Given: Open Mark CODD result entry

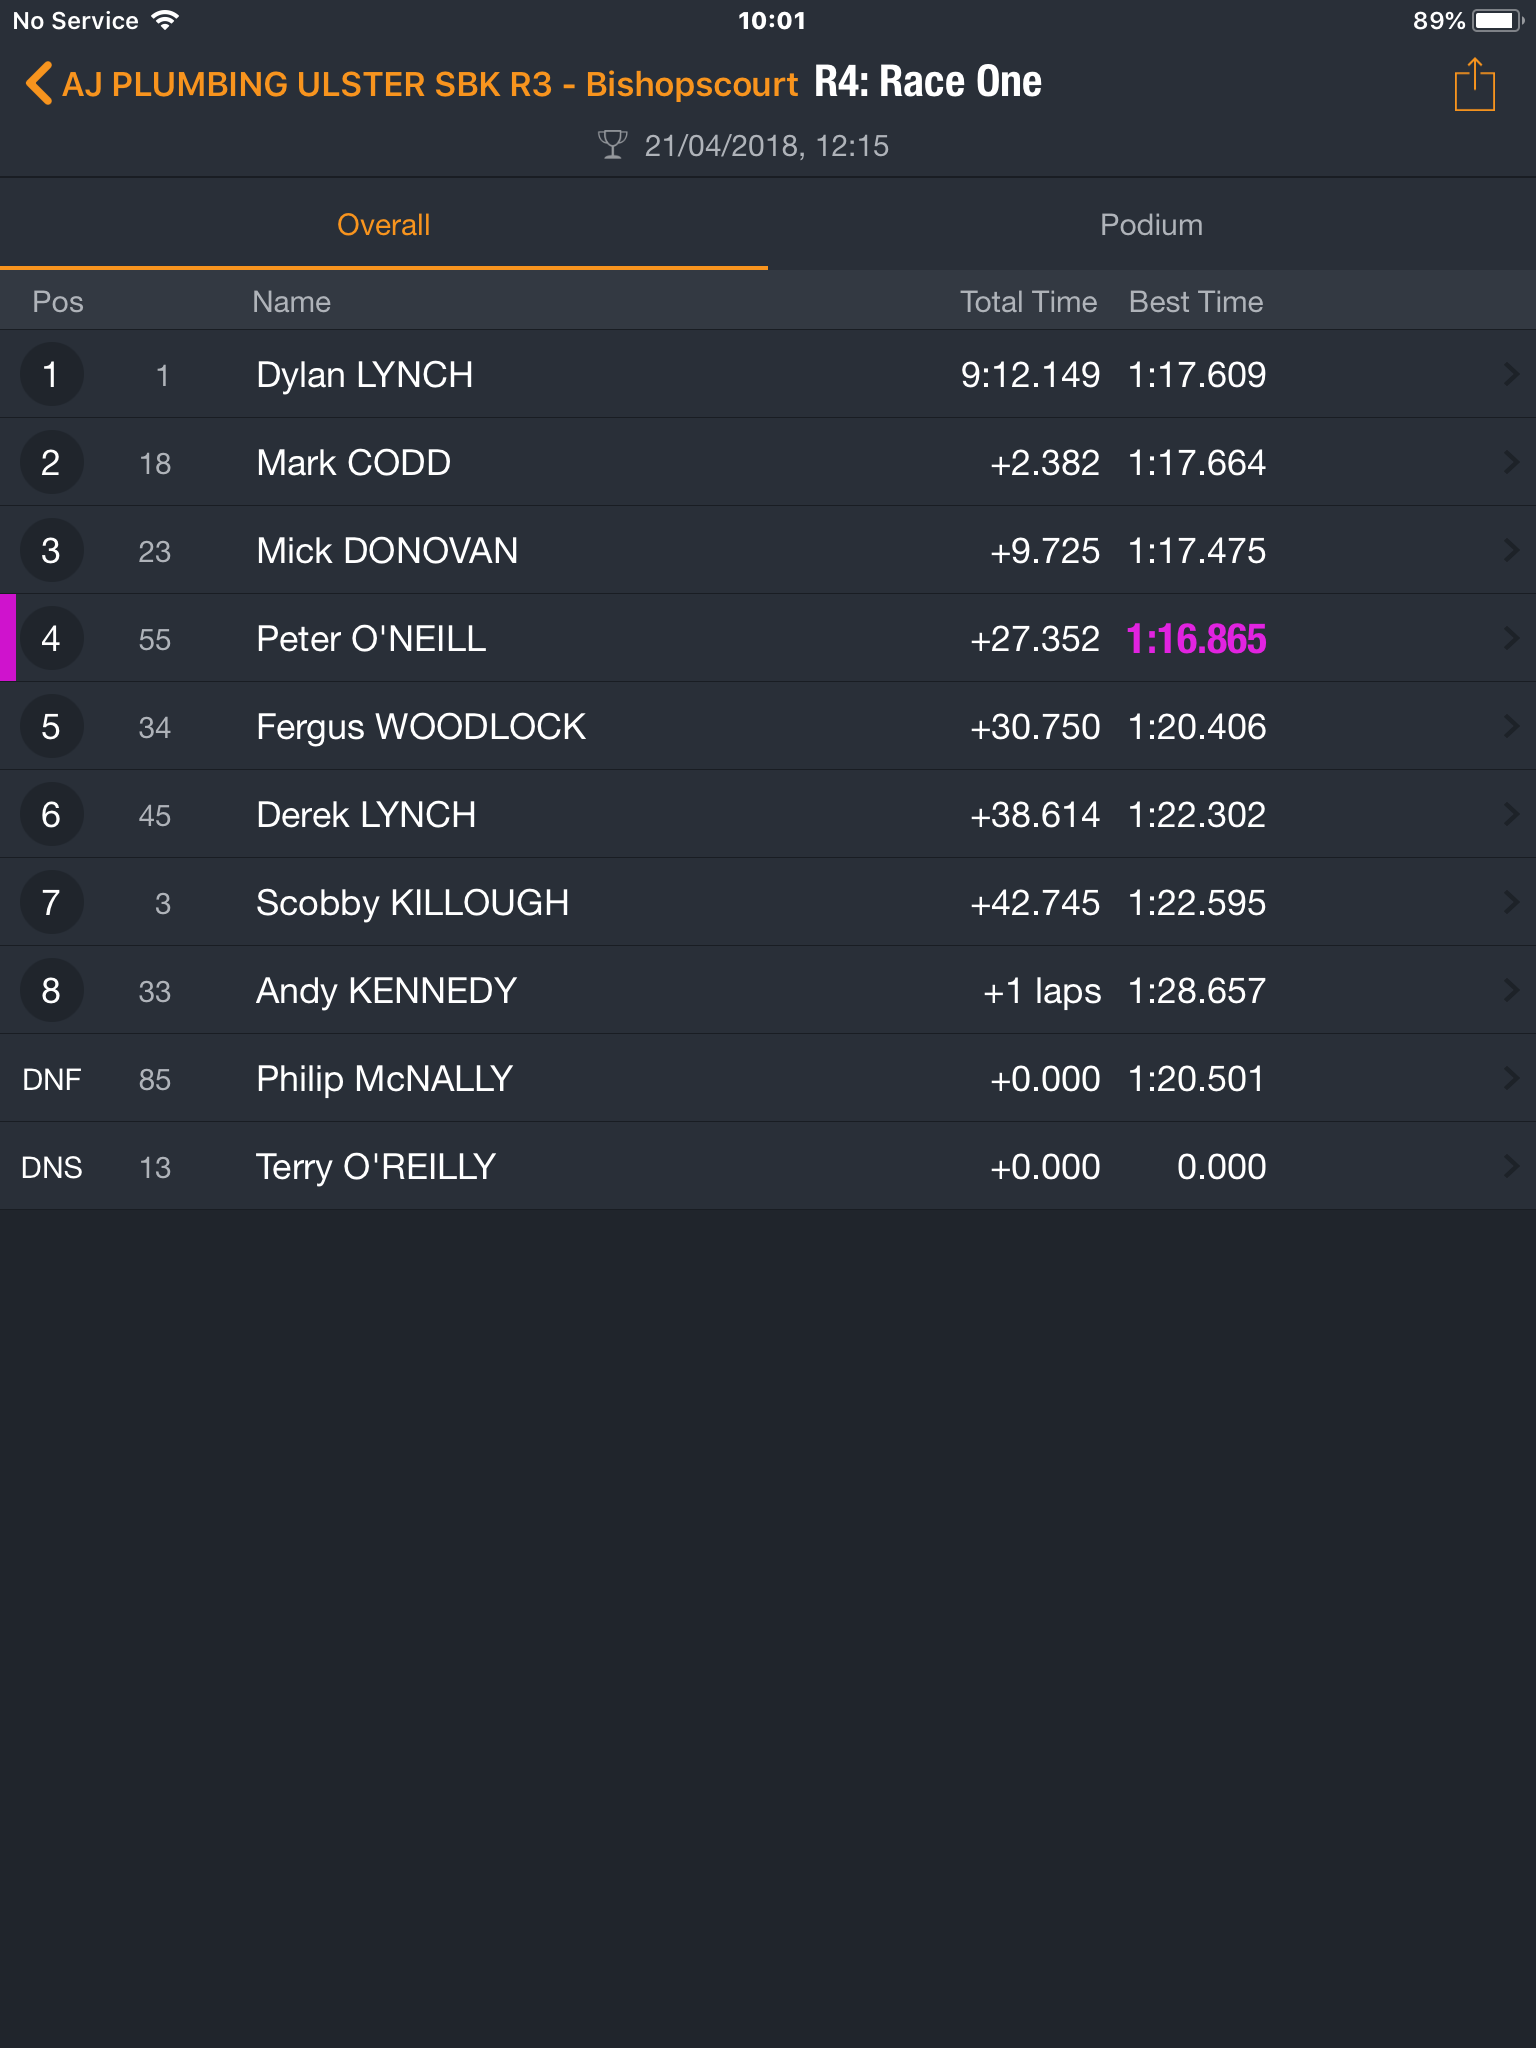Looking at the screenshot, I should pyautogui.click(x=768, y=462).
